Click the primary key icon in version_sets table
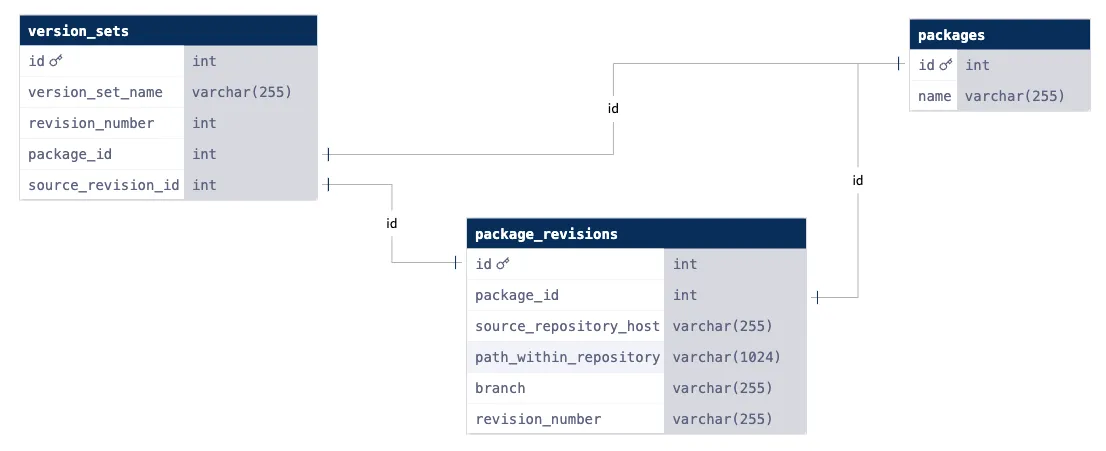 tap(56, 62)
